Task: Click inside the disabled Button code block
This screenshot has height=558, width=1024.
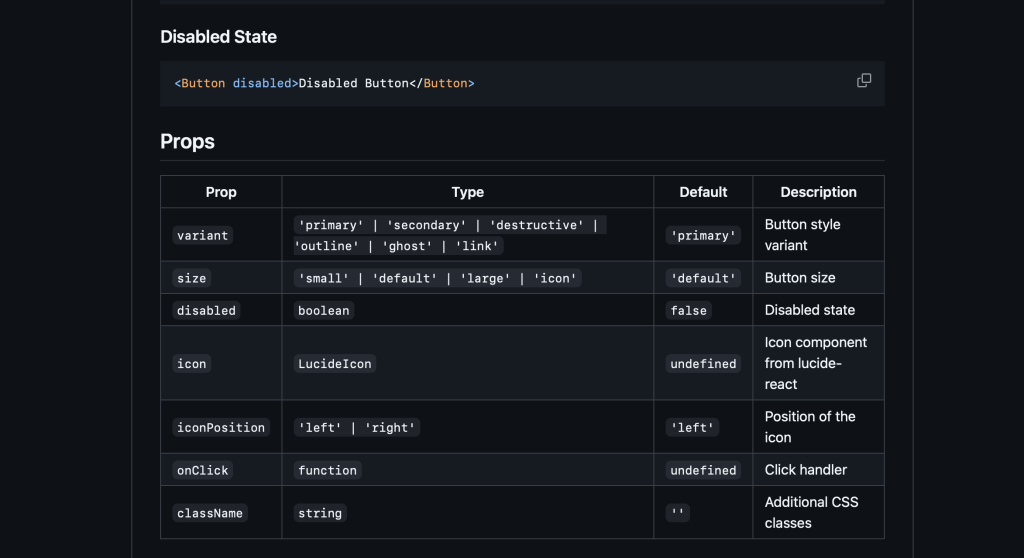Action: coord(500,84)
